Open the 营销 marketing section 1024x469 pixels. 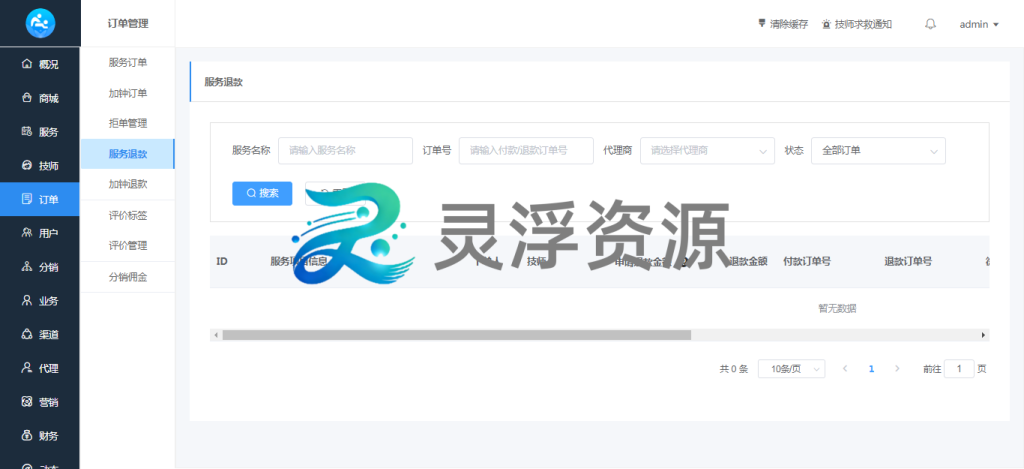click(x=40, y=402)
